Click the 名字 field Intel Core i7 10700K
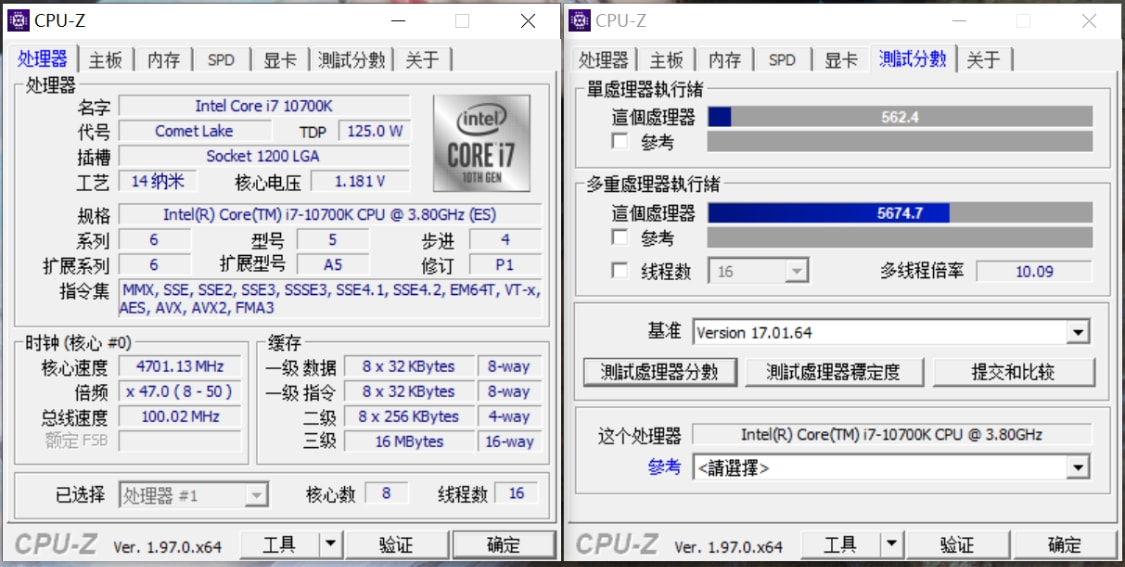 pyautogui.click(x=264, y=106)
